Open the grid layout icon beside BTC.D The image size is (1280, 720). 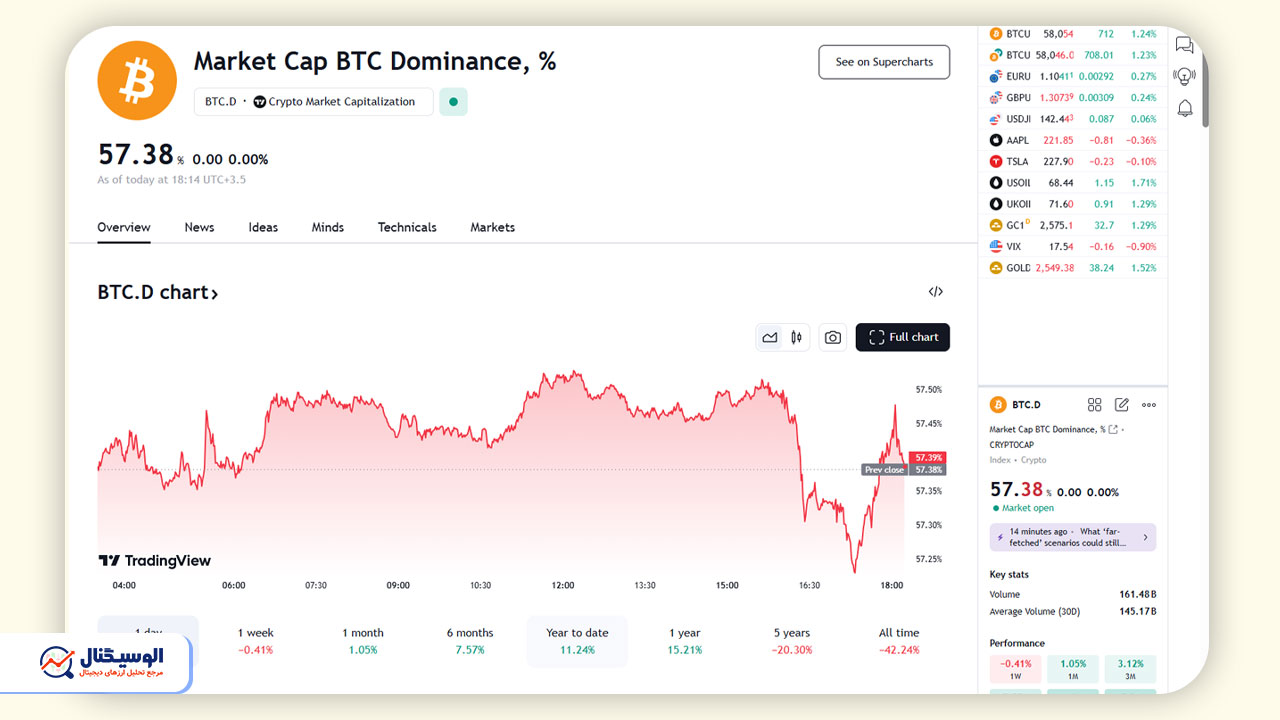(1095, 405)
